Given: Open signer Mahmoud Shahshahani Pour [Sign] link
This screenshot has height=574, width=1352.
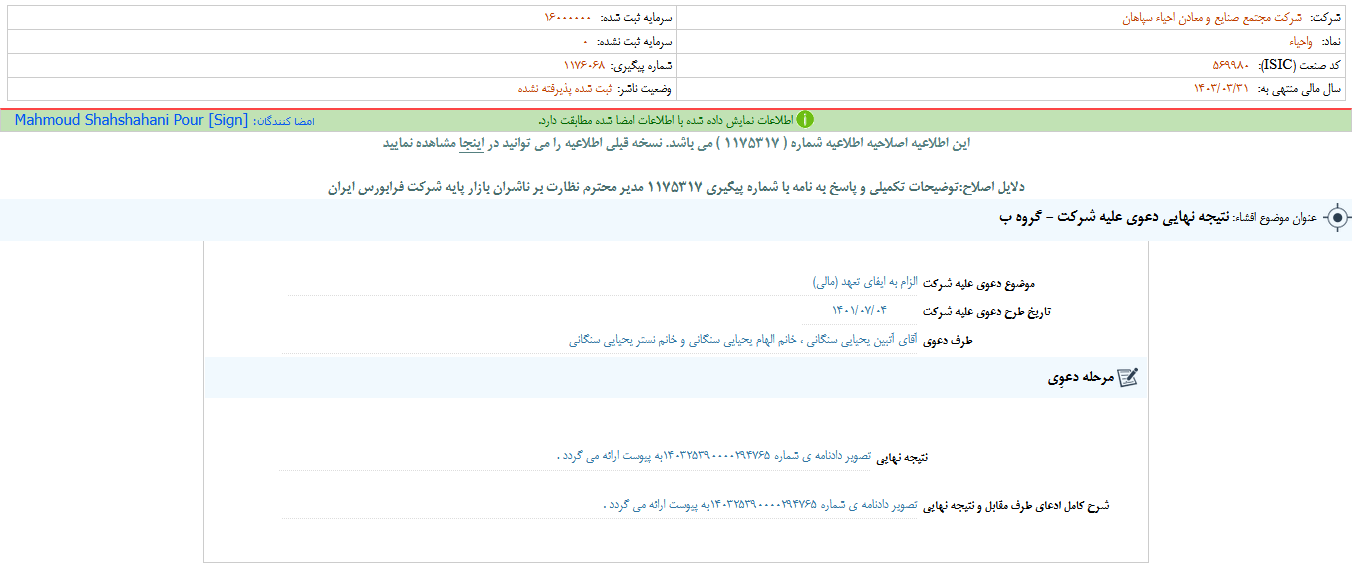Looking at the screenshot, I should point(131,120).
